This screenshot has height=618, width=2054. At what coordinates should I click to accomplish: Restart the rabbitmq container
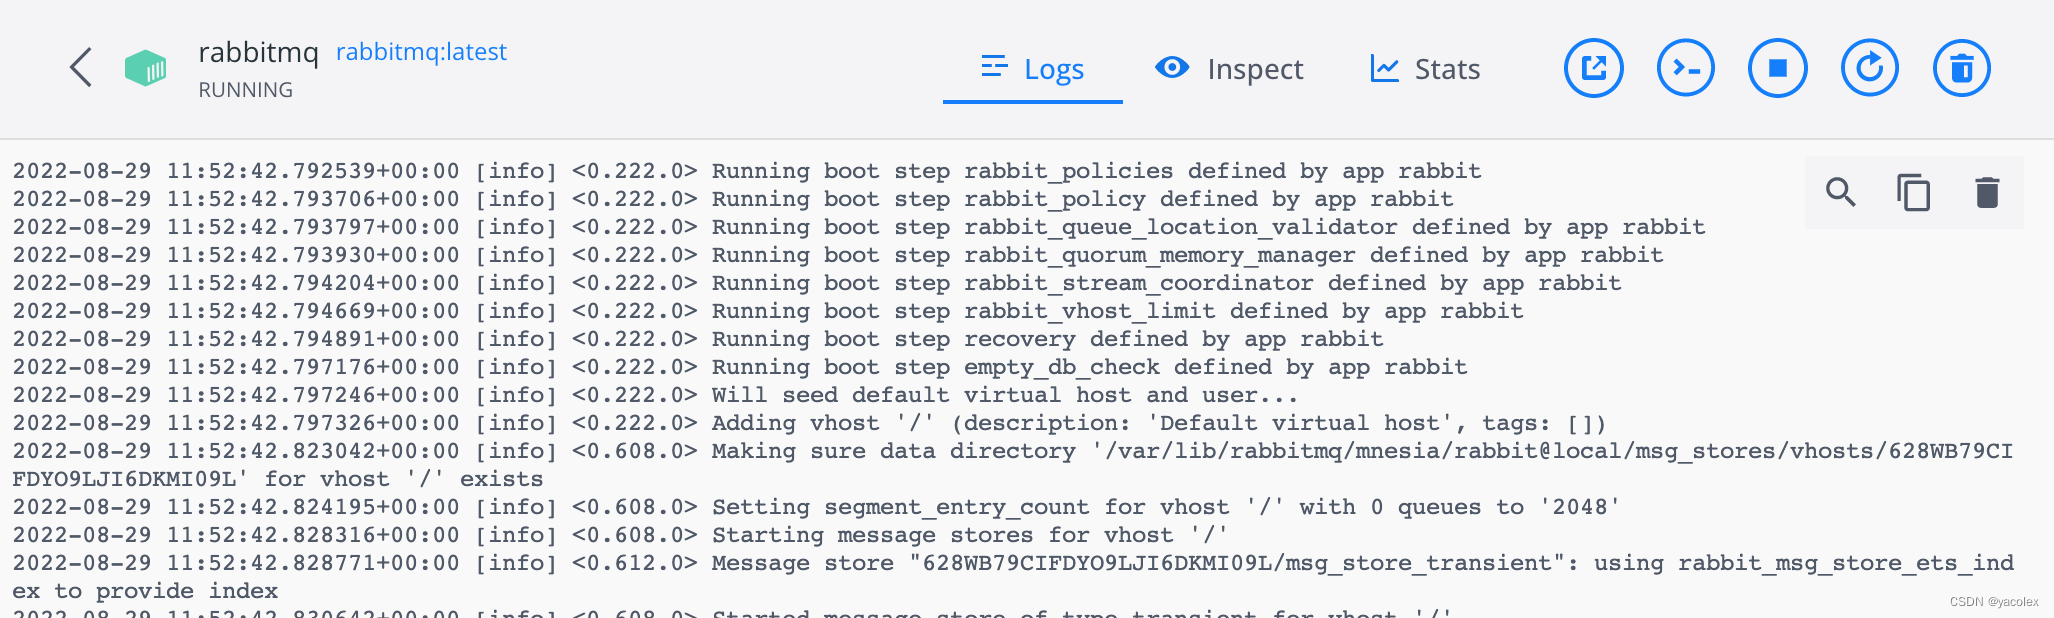pyautogui.click(x=1870, y=68)
